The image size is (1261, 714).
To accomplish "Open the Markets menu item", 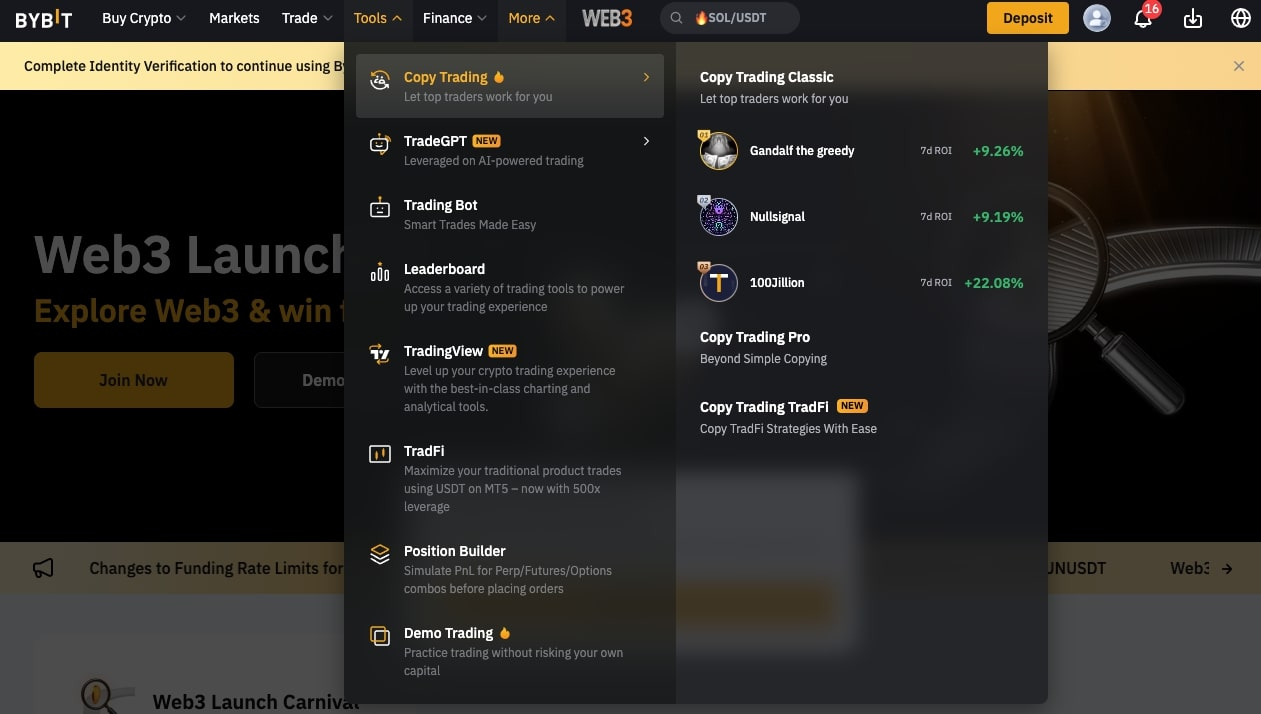I will point(234,18).
